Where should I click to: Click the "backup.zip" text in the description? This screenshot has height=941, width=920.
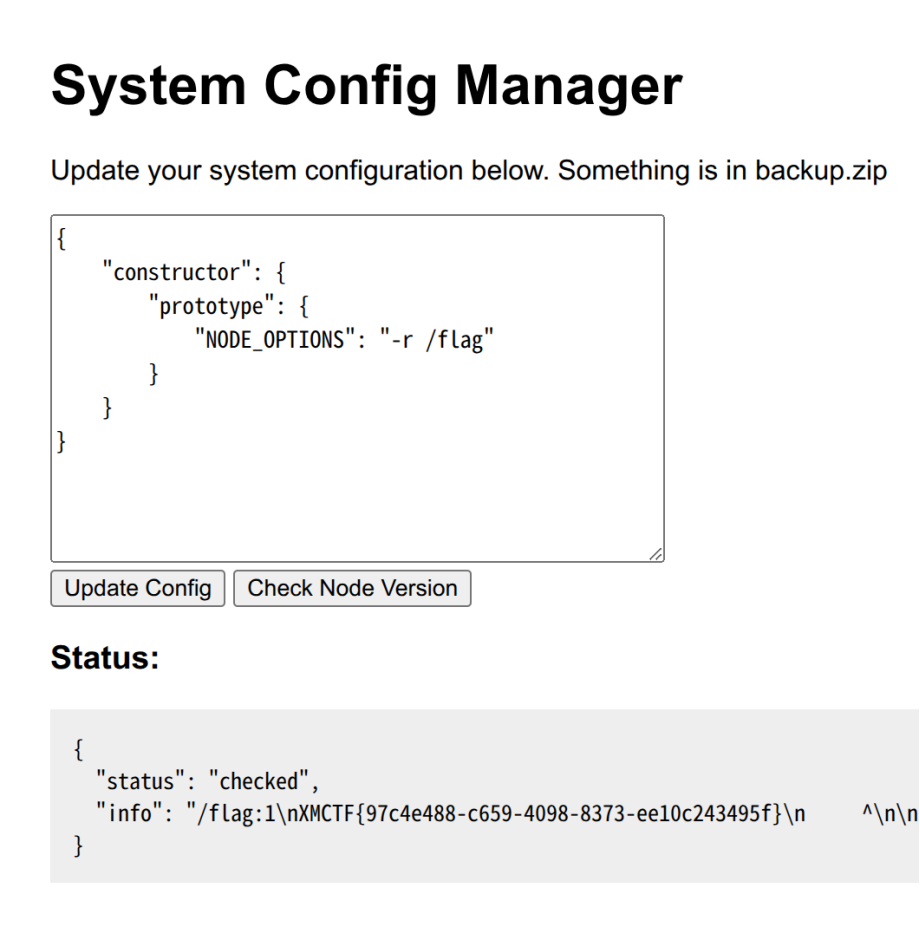(820, 170)
